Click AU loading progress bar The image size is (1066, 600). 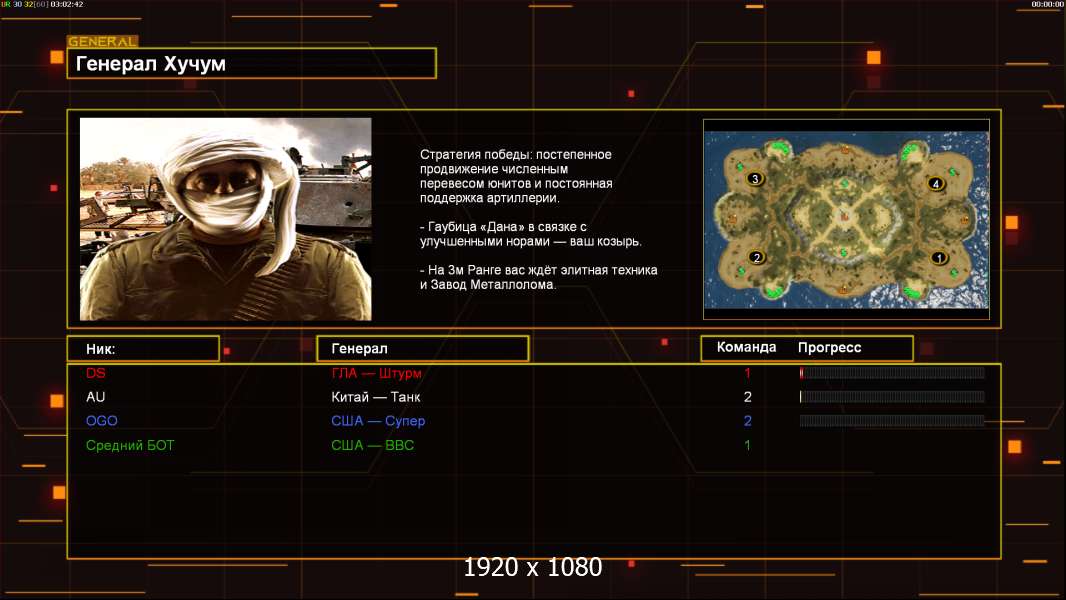(892, 397)
